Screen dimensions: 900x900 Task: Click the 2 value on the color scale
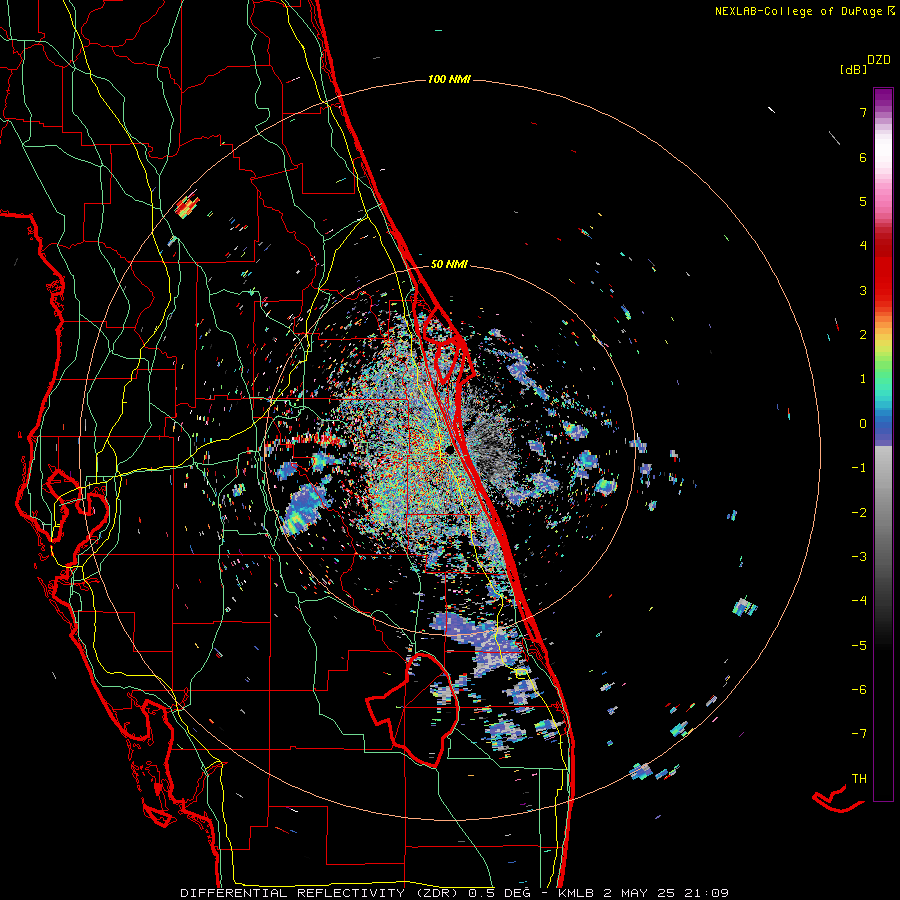pyautogui.click(x=863, y=335)
